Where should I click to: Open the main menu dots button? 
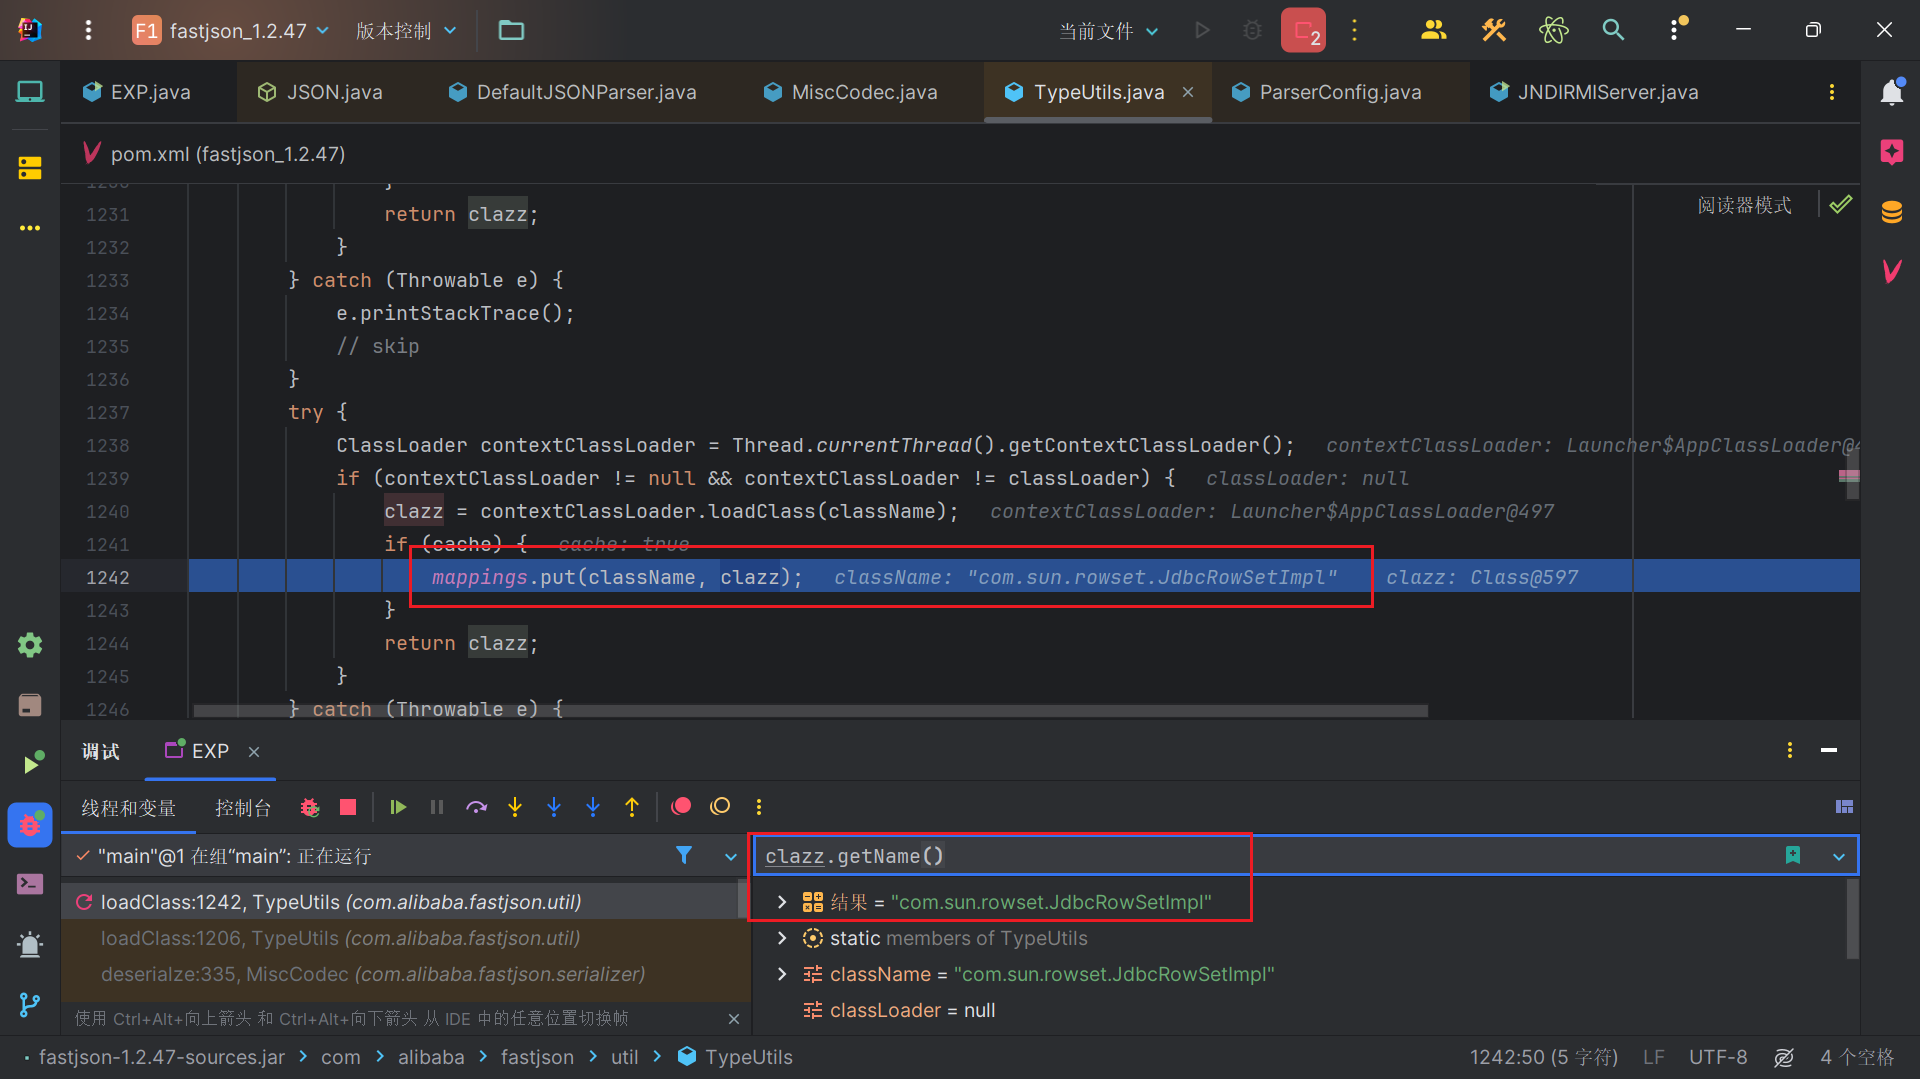[88, 31]
